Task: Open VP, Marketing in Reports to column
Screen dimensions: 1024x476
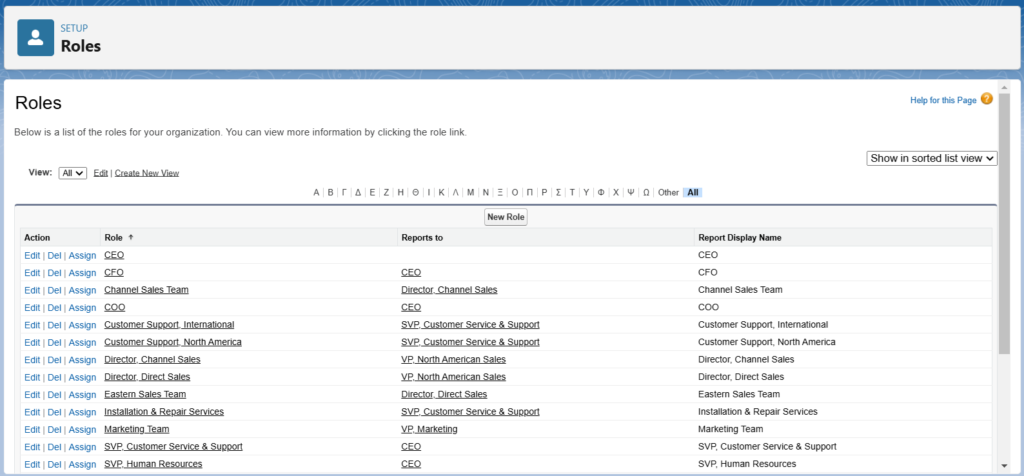Action: pos(429,429)
